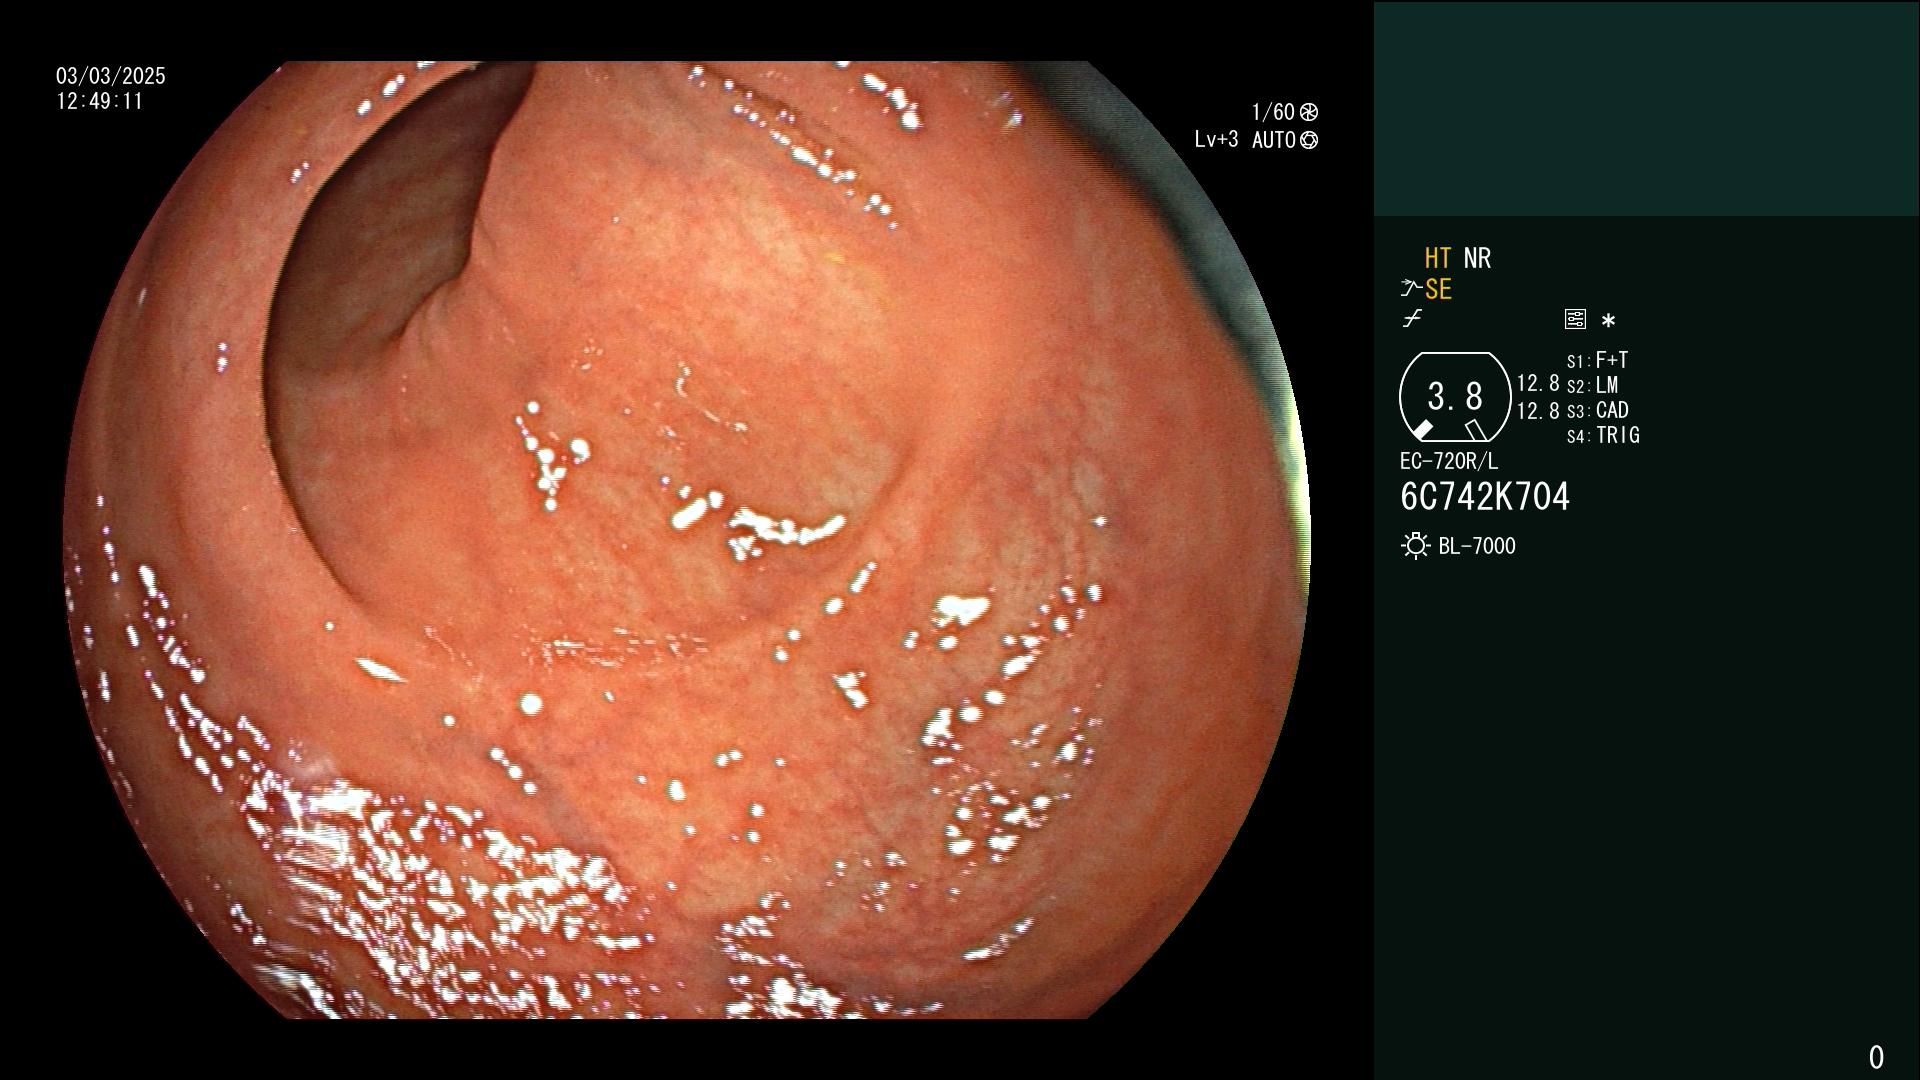Click the tone curve icon below SE

point(1412,319)
